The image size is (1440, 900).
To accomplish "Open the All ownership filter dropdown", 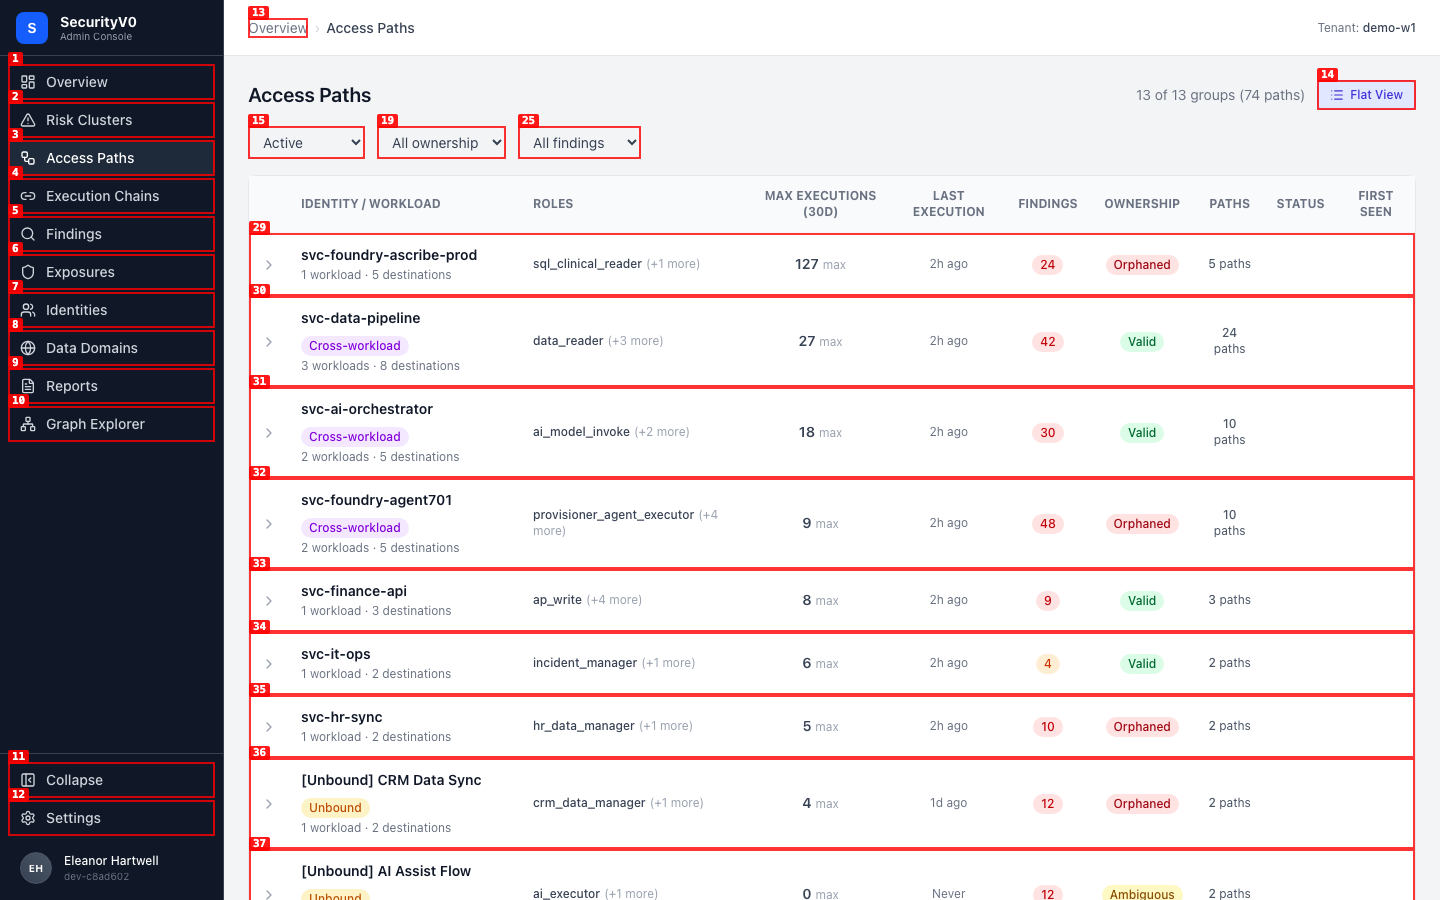I will click(441, 143).
